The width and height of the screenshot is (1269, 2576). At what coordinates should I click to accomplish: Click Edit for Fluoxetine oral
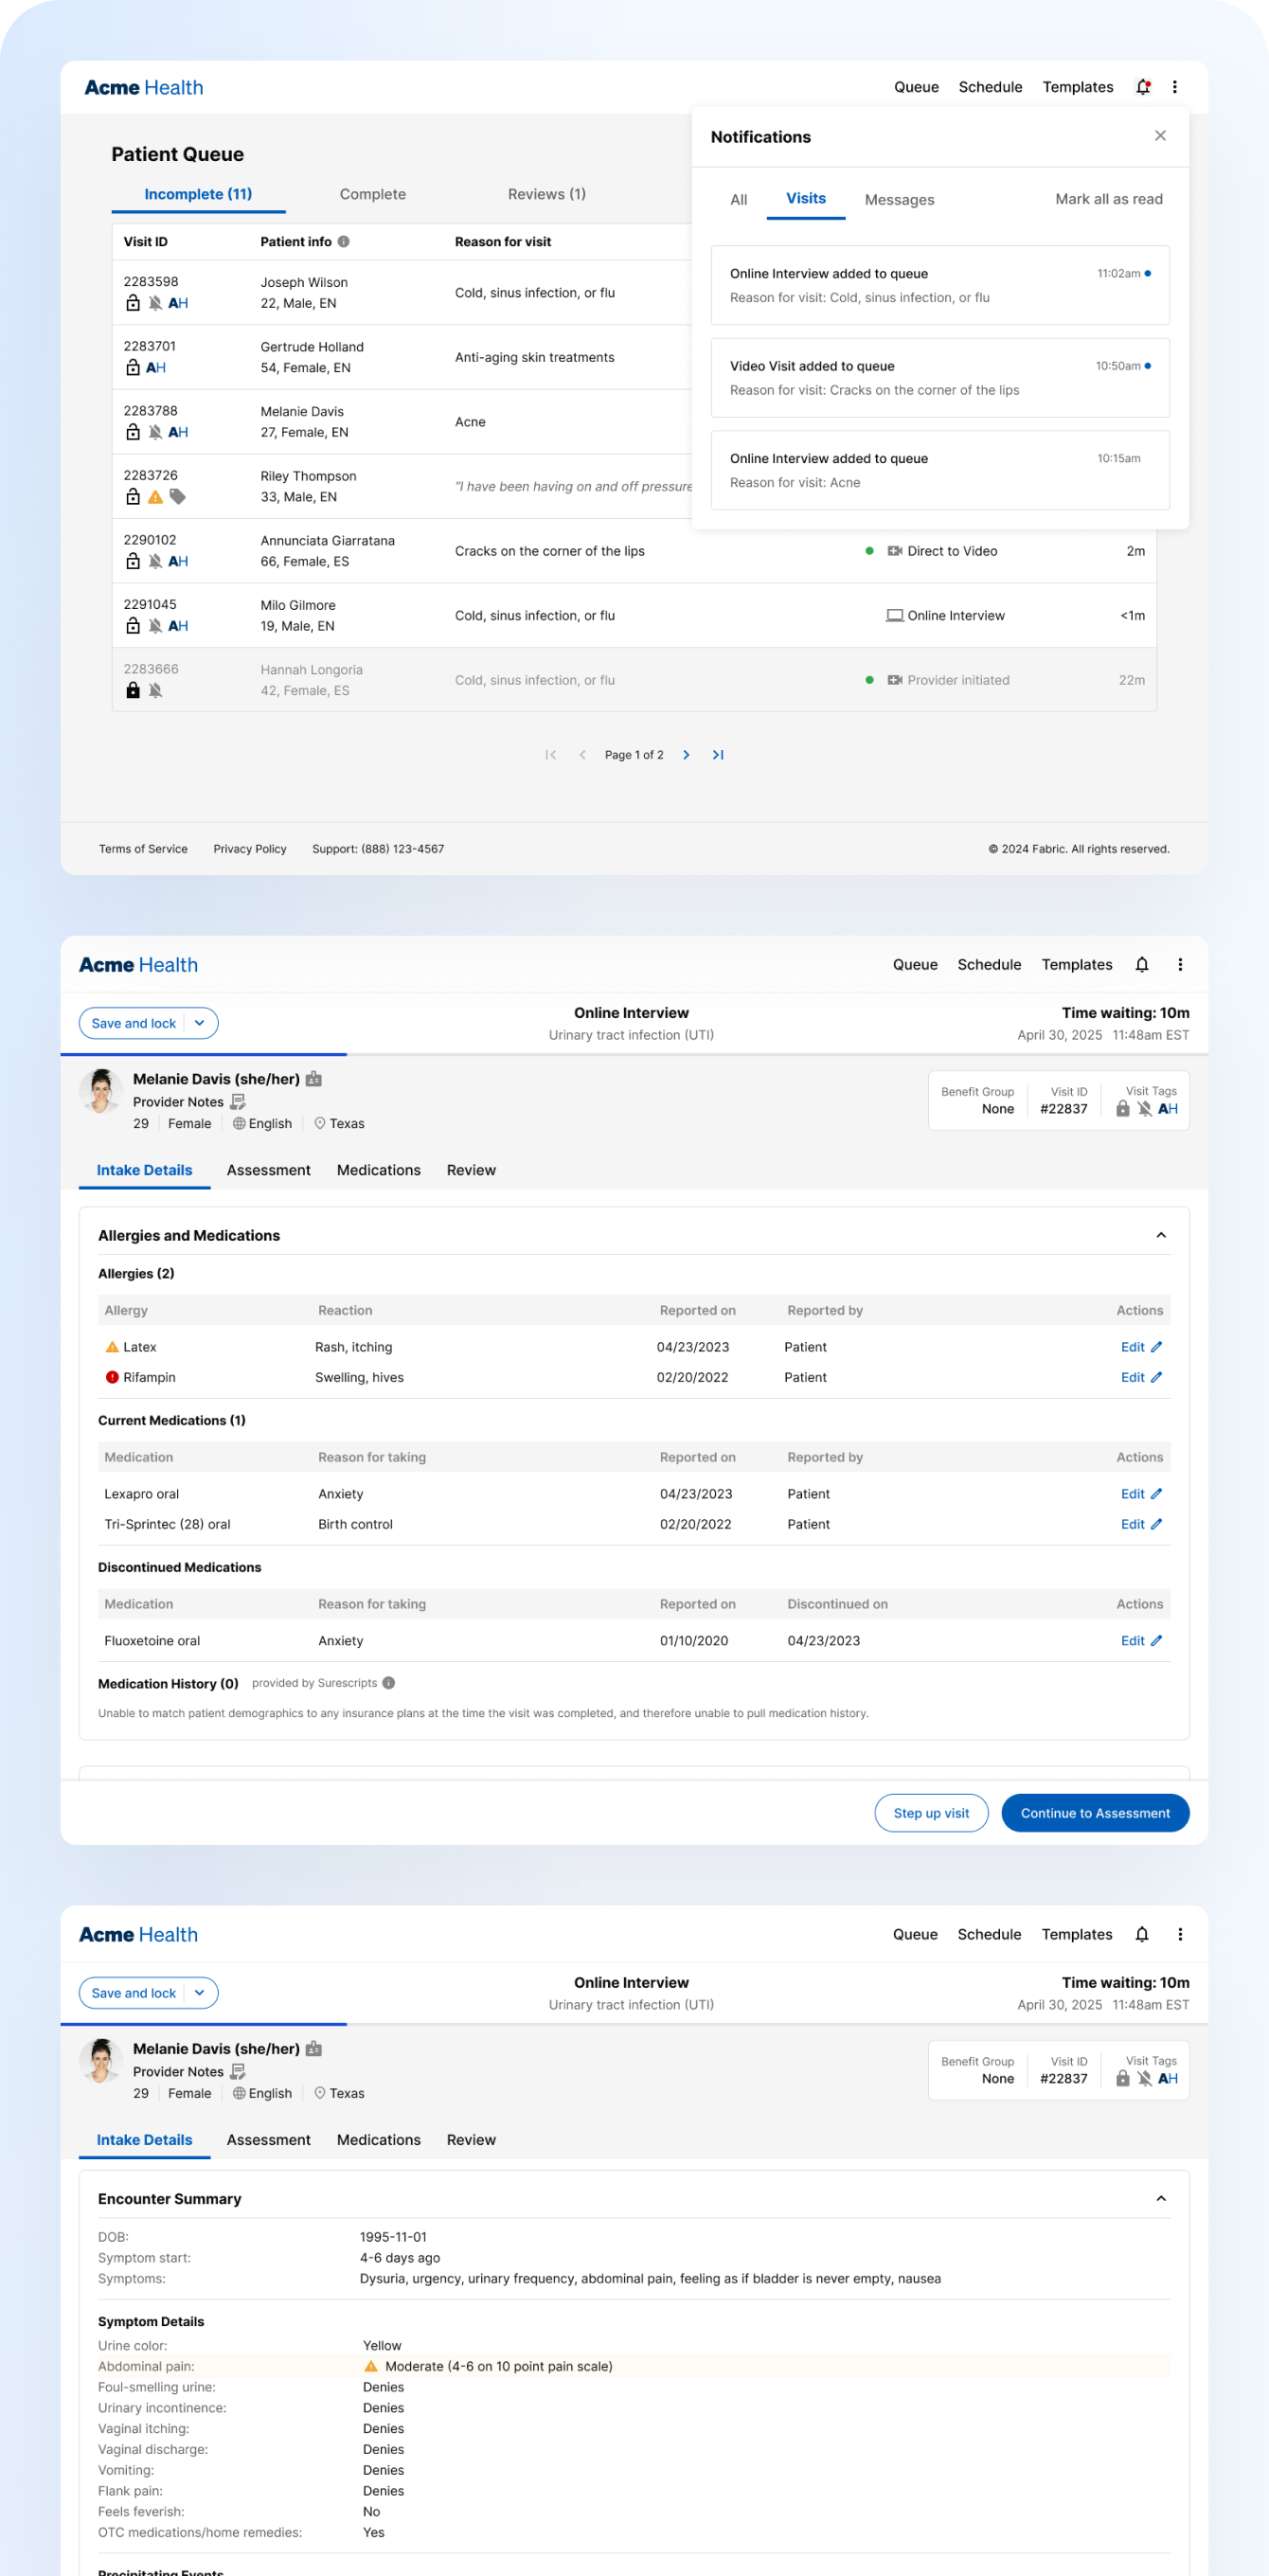point(1141,1641)
